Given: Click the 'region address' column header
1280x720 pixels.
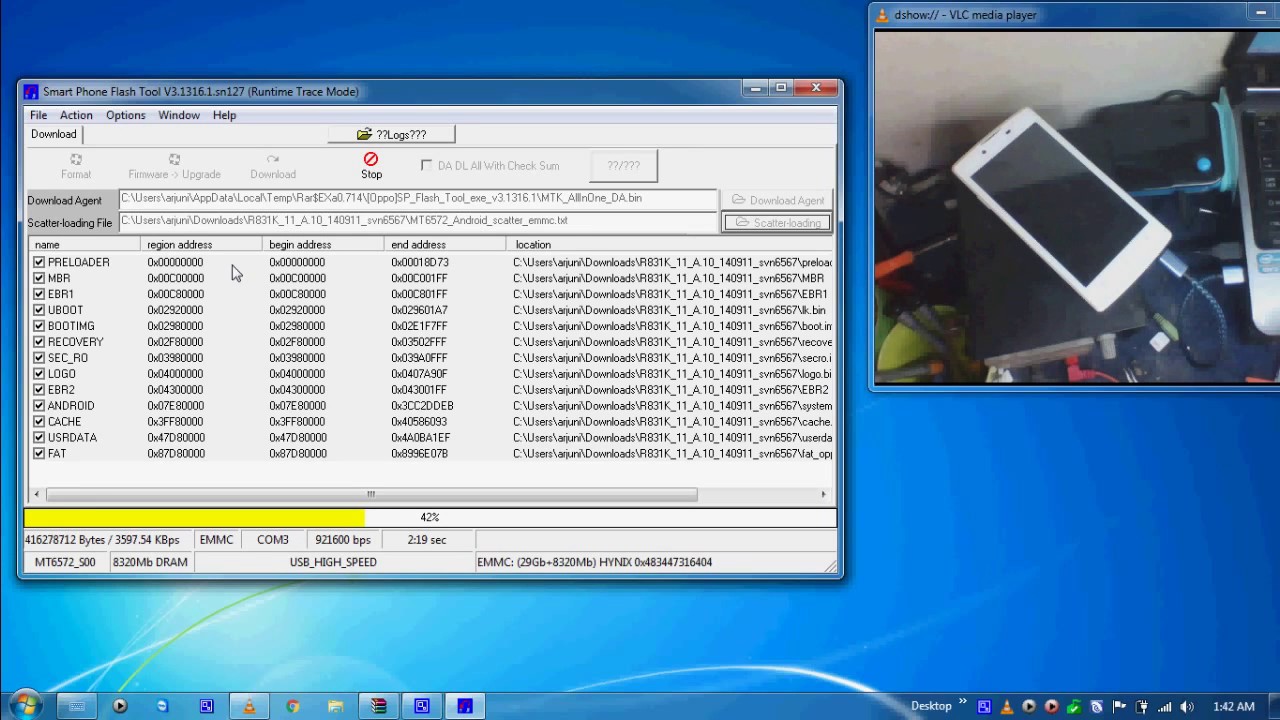Looking at the screenshot, I should [202, 244].
